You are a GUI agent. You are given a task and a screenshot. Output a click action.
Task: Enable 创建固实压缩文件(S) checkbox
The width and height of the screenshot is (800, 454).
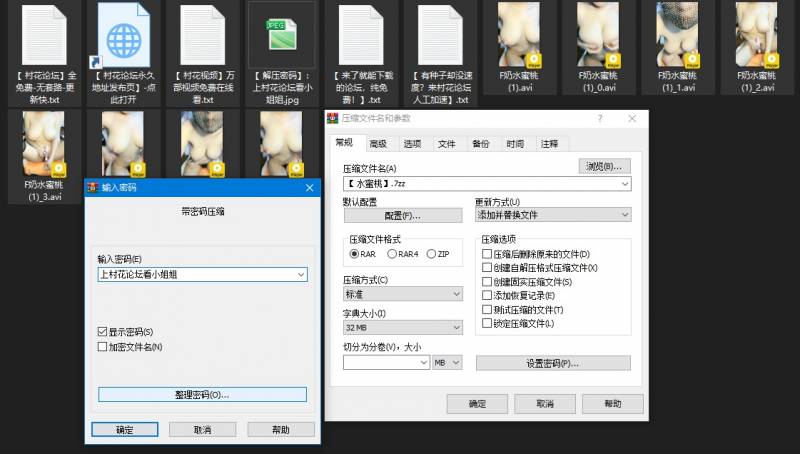(487, 282)
